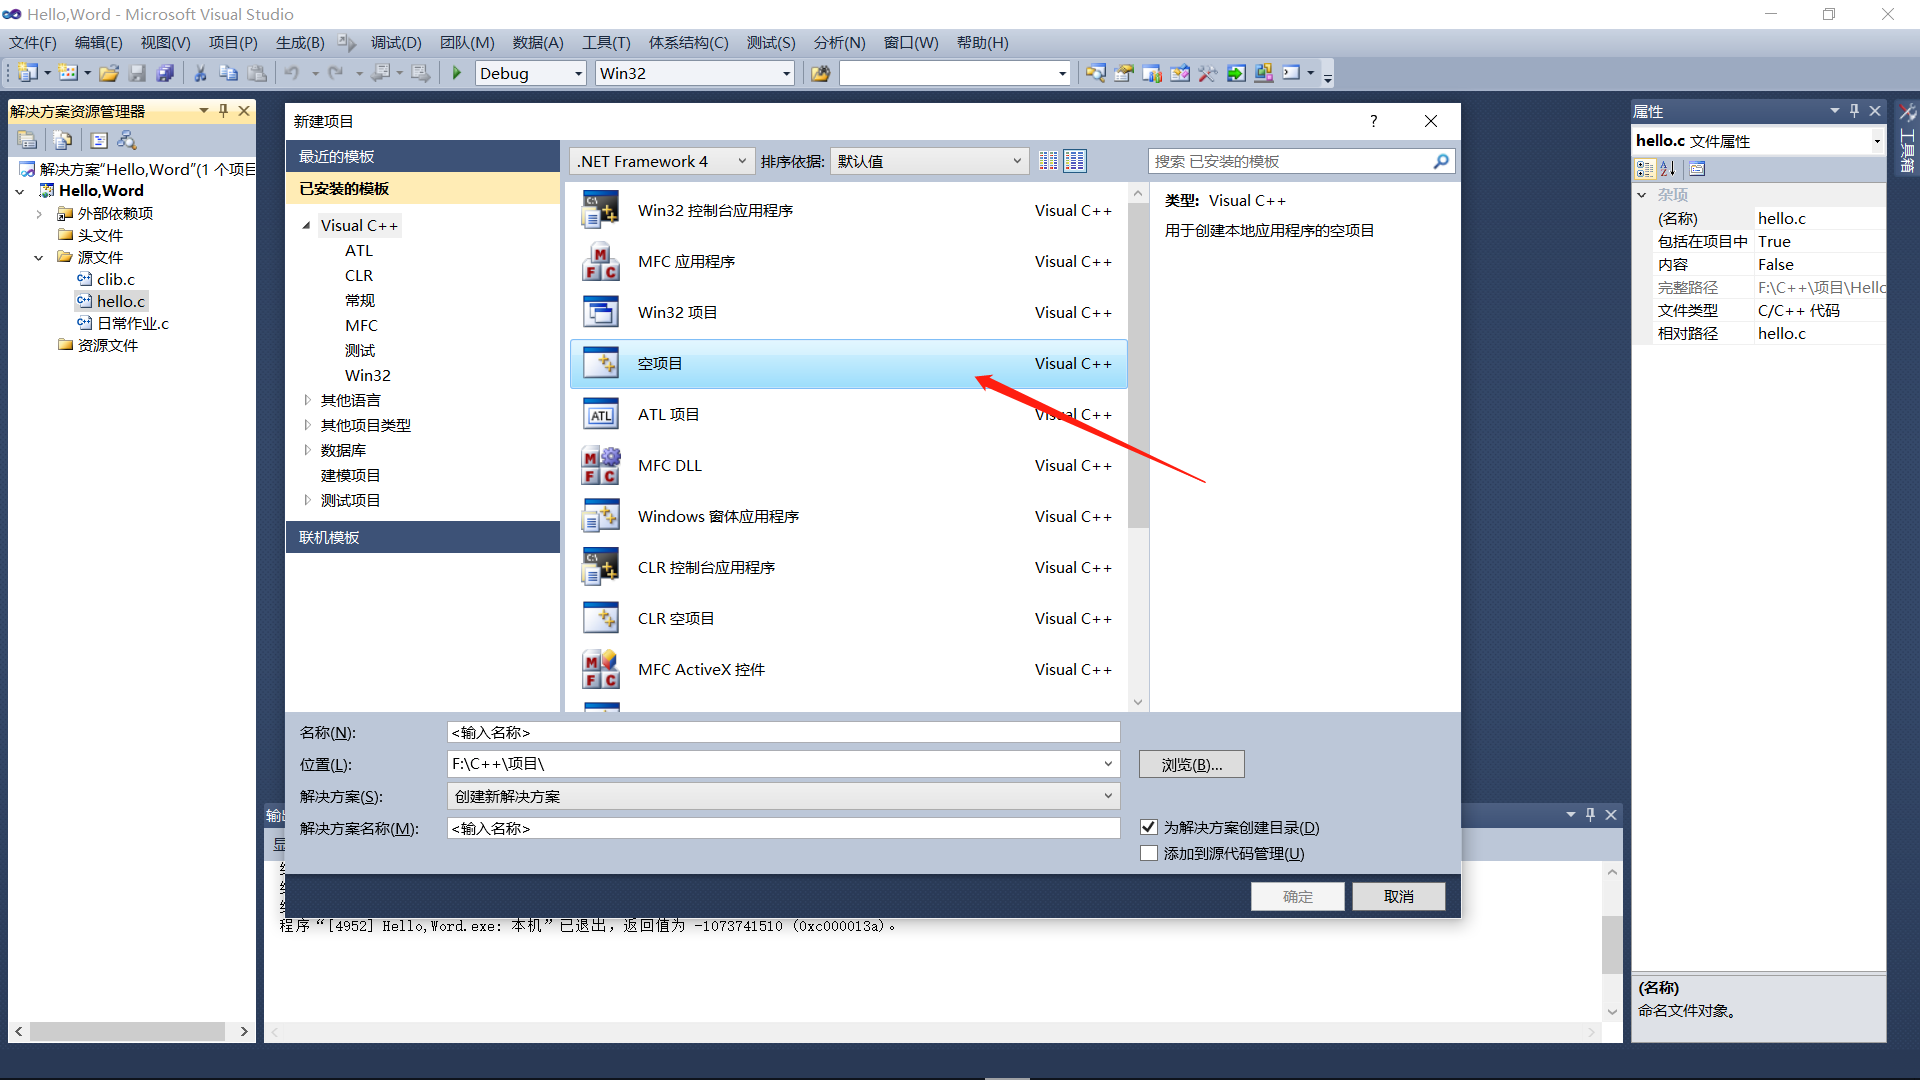Screen dimensions: 1920x1080
Task: Collapse the 源文件 folder in Solution Explorer
Action: tap(39, 257)
